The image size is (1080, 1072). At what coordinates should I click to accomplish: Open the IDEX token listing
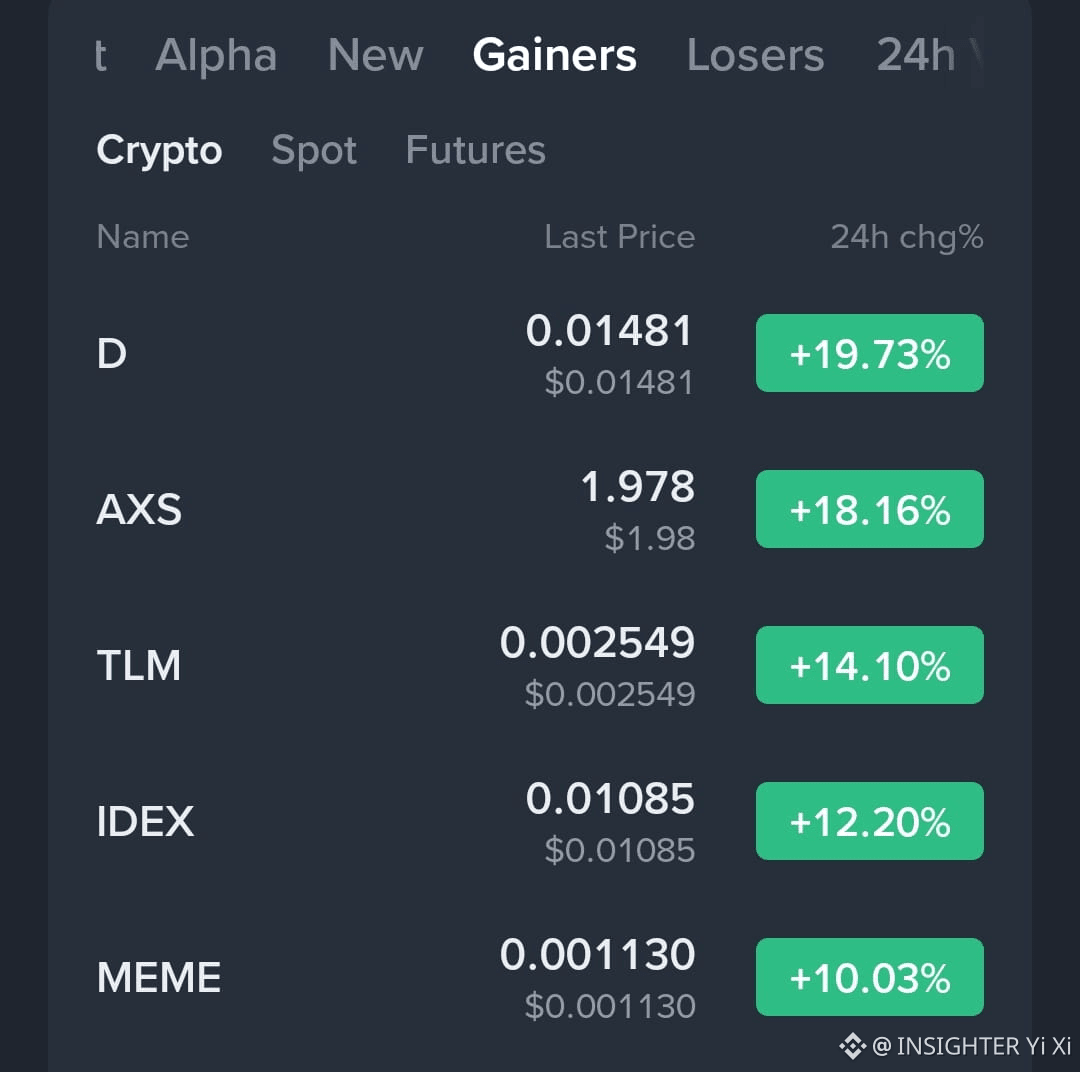click(x=145, y=821)
